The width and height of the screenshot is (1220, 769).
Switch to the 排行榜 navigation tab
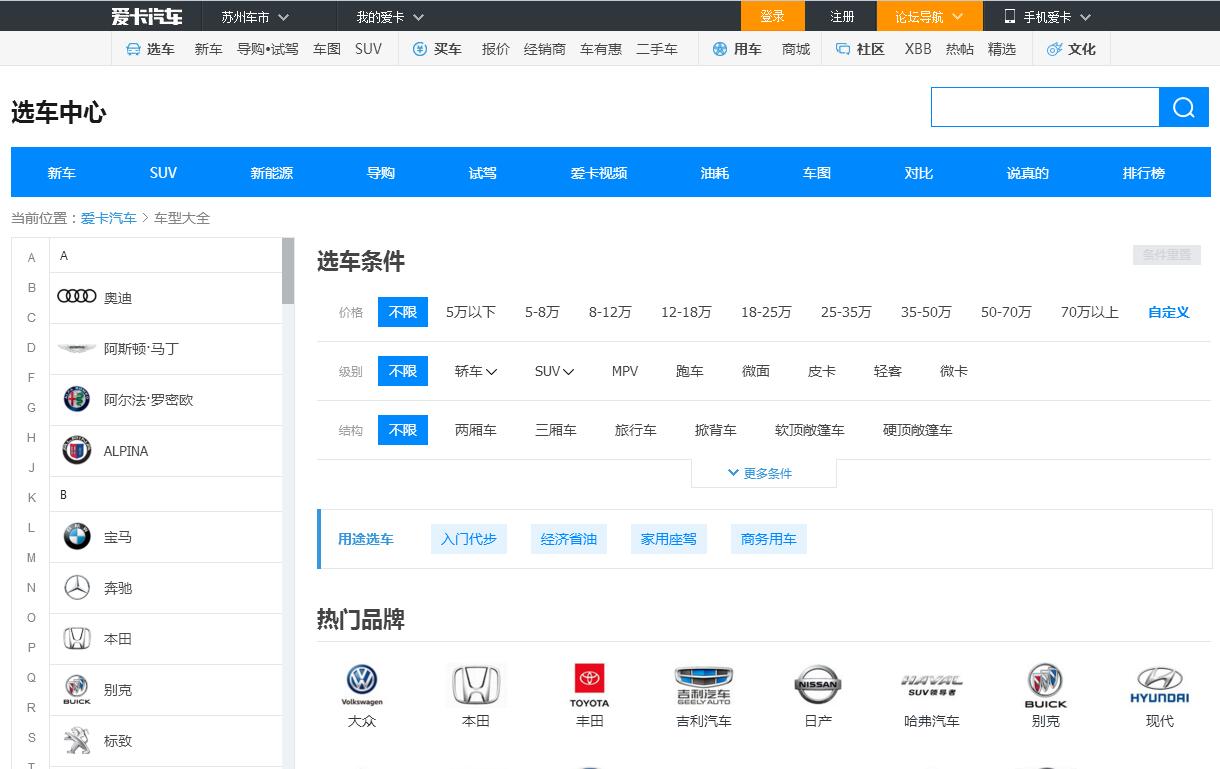(x=1143, y=173)
